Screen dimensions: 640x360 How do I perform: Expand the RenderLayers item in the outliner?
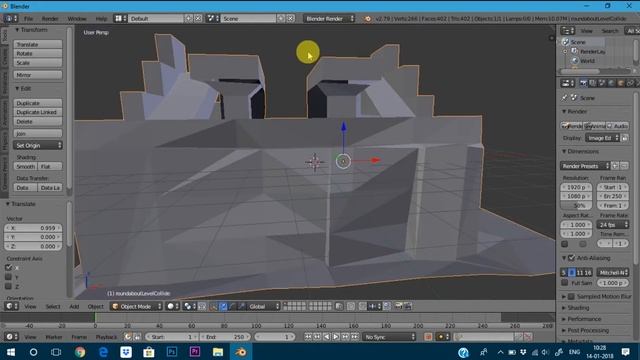coord(565,51)
